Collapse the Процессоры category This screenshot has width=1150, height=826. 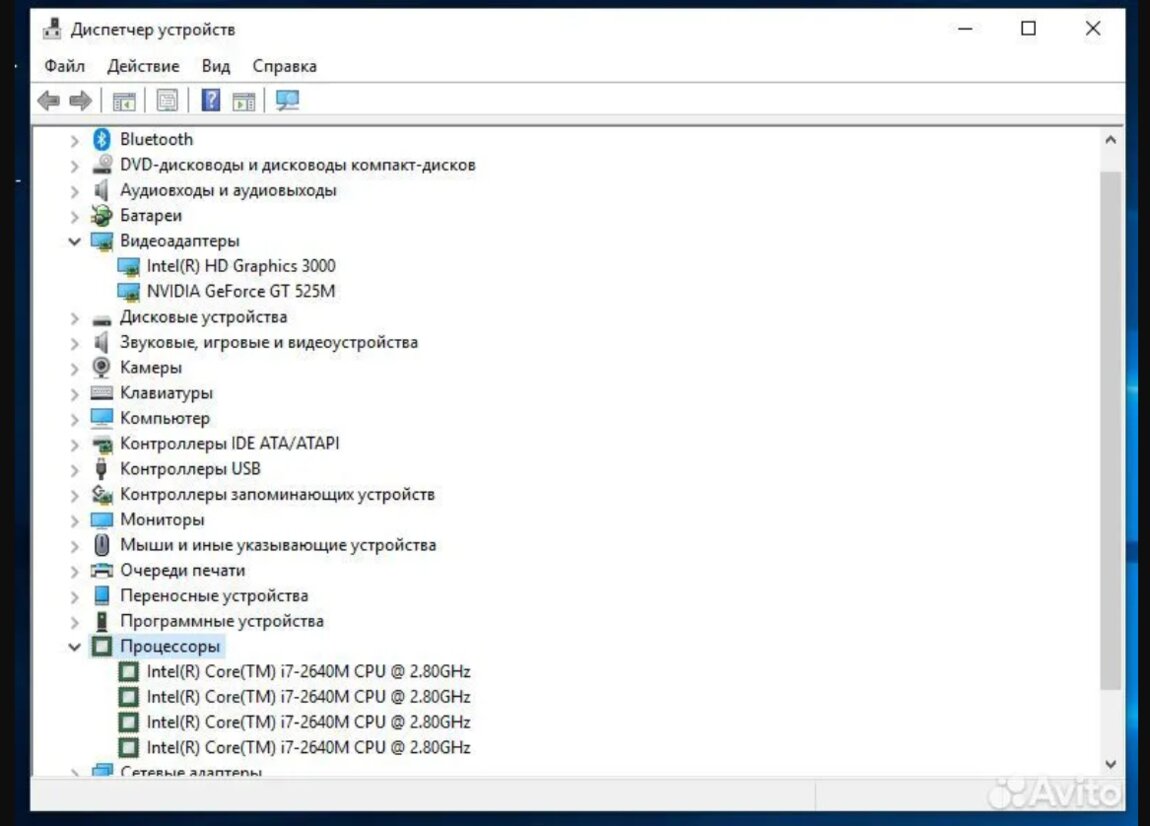click(74, 647)
